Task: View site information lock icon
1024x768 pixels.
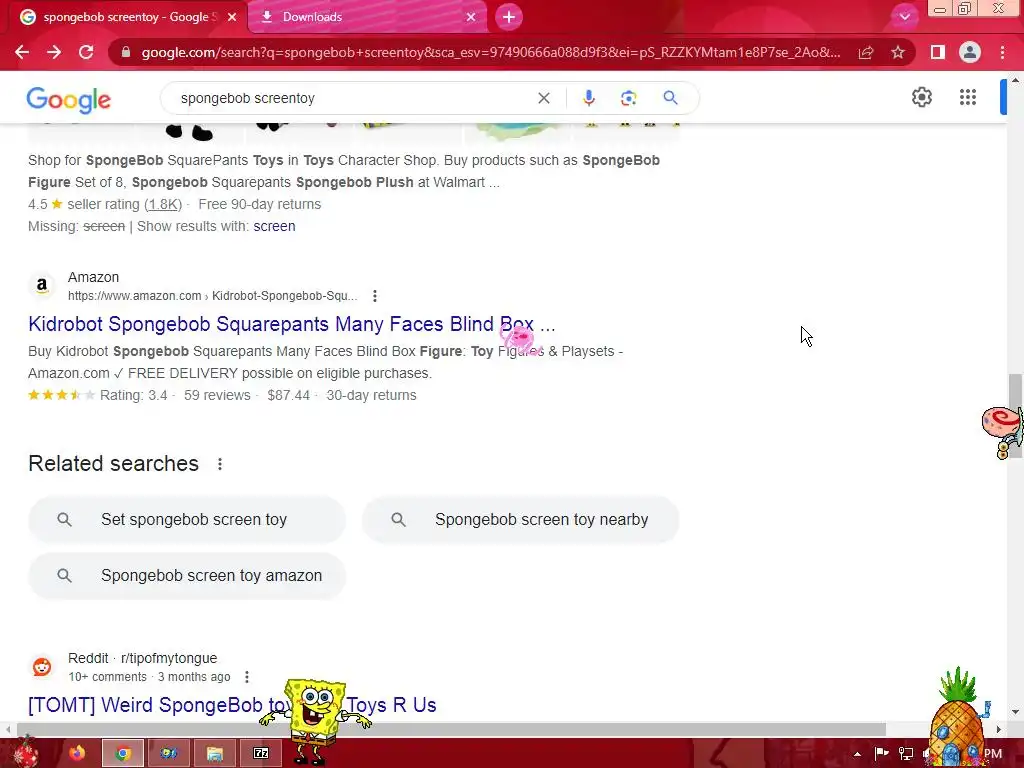Action: 125,52
